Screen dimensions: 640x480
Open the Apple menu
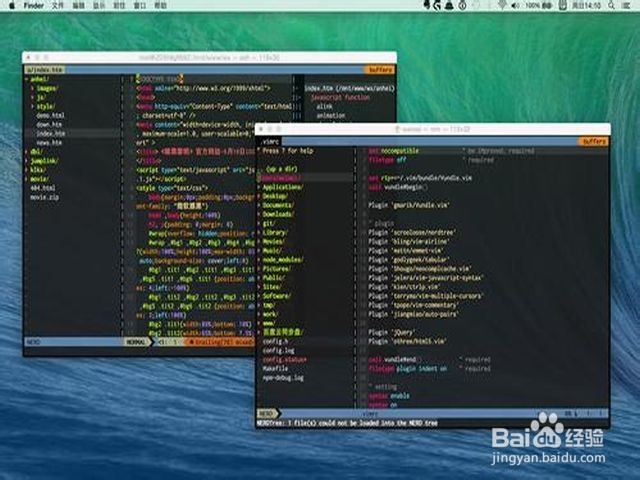click(x=11, y=5)
